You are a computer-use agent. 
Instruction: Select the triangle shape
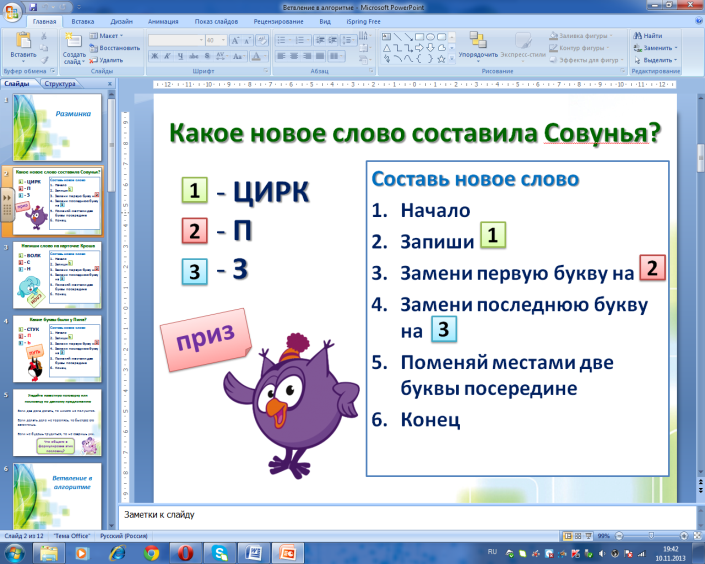(x=387, y=48)
